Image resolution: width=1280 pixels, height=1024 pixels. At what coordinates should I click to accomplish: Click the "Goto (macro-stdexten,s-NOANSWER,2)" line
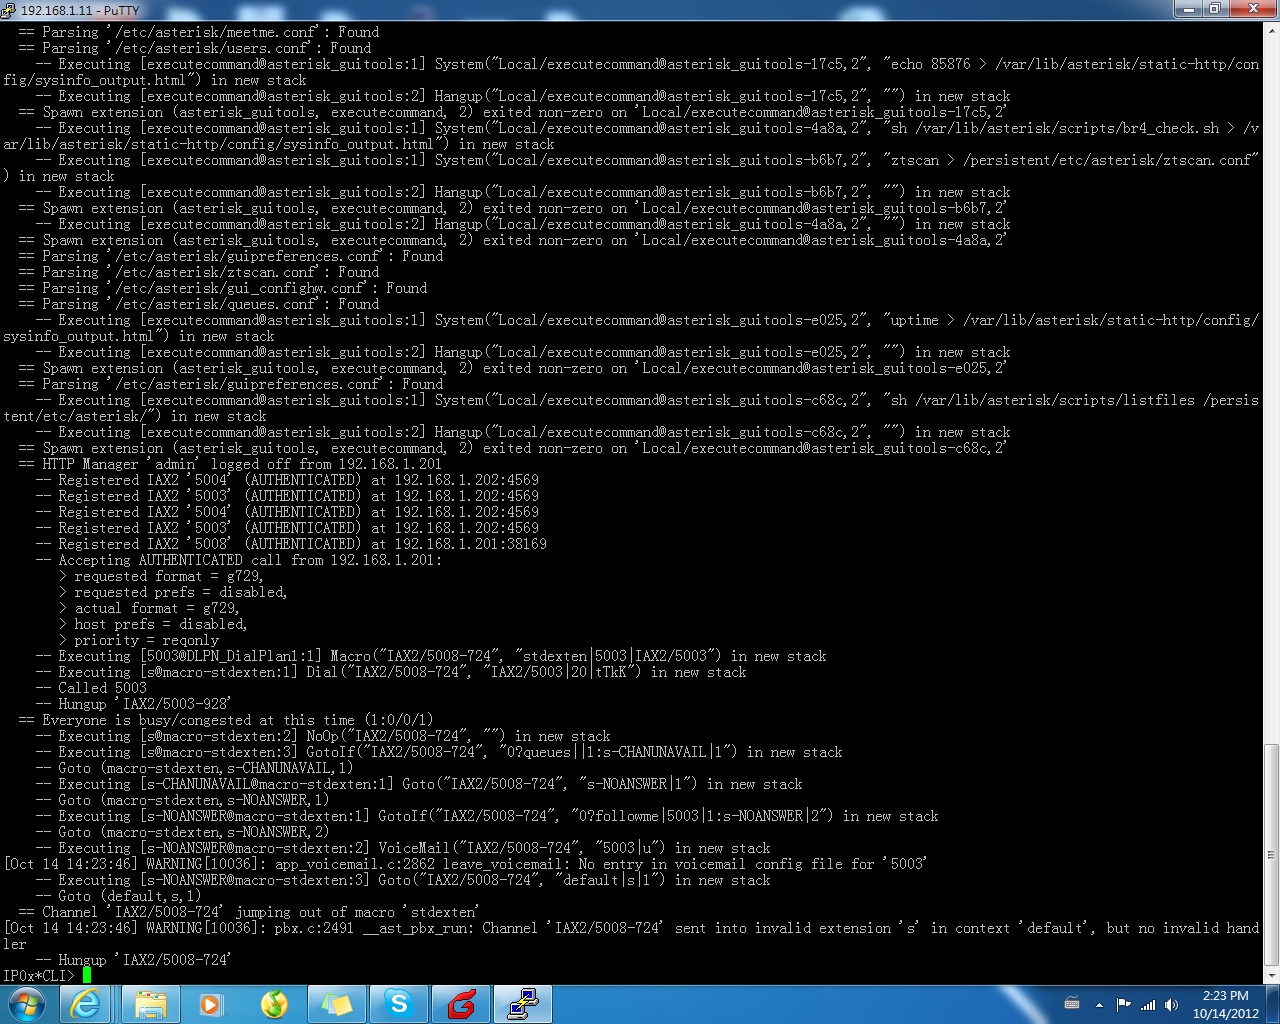182,832
